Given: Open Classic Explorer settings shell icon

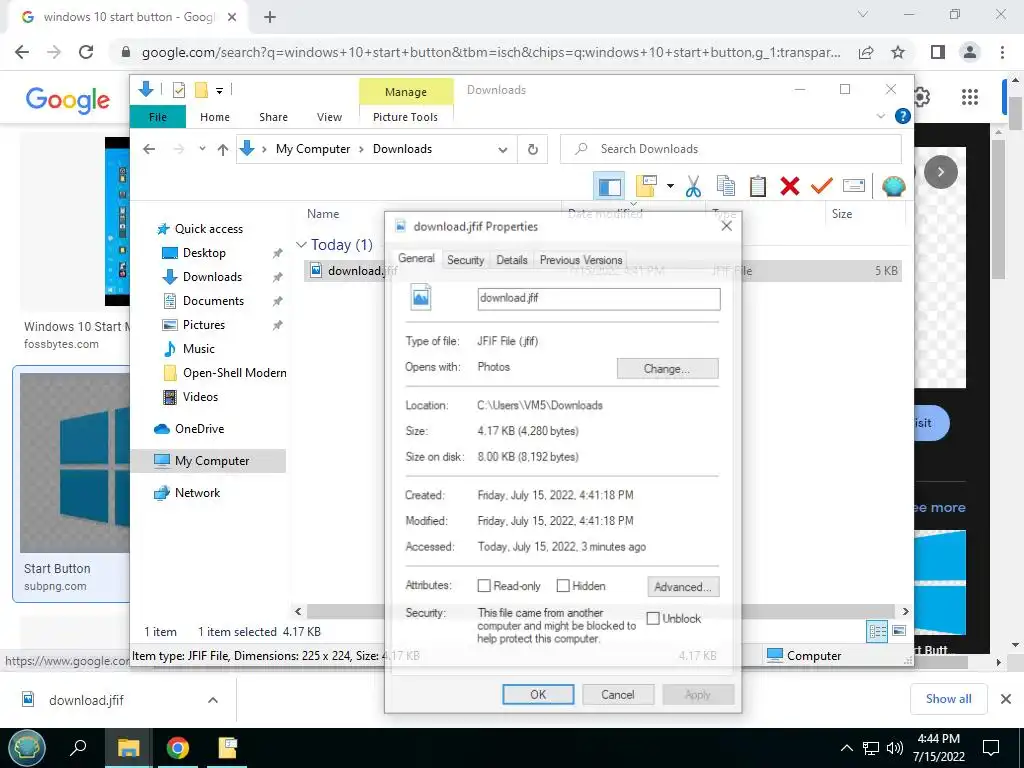Looking at the screenshot, I should click(x=893, y=186).
